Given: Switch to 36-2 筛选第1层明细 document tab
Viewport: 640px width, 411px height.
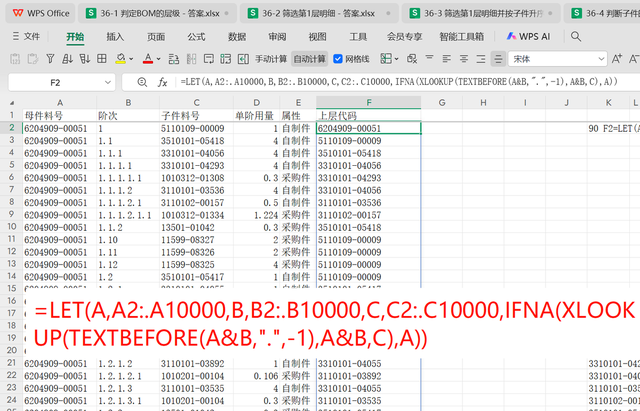Looking at the screenshot, I should tap(318, 13).
